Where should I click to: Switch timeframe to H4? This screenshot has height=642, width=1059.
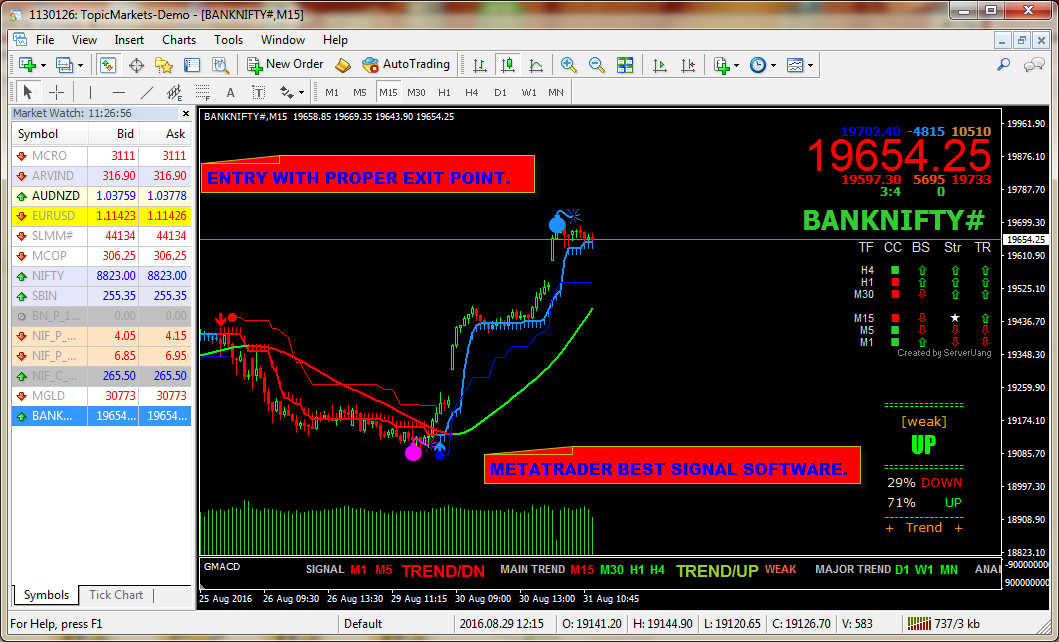(x=471, y=92)
